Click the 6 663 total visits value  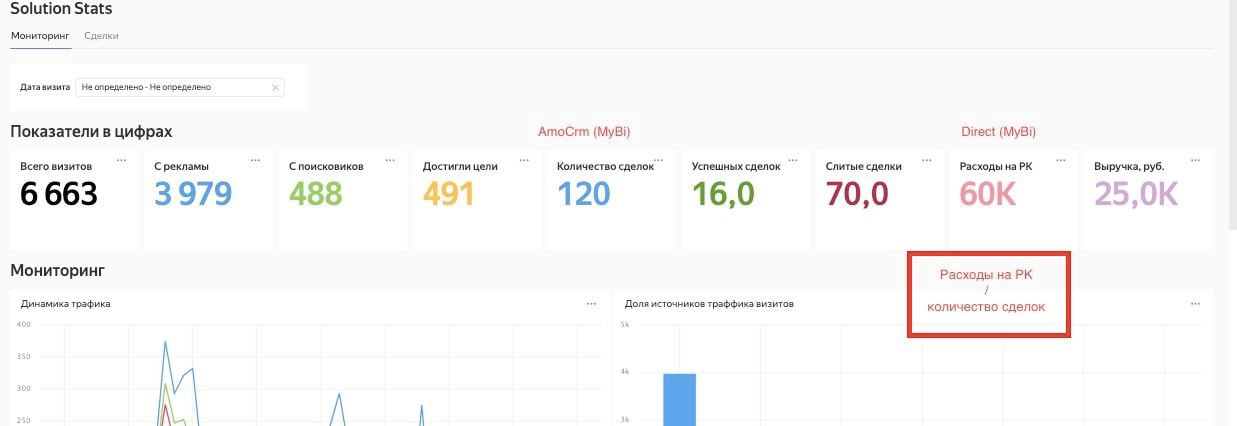(x=59, y=194)
